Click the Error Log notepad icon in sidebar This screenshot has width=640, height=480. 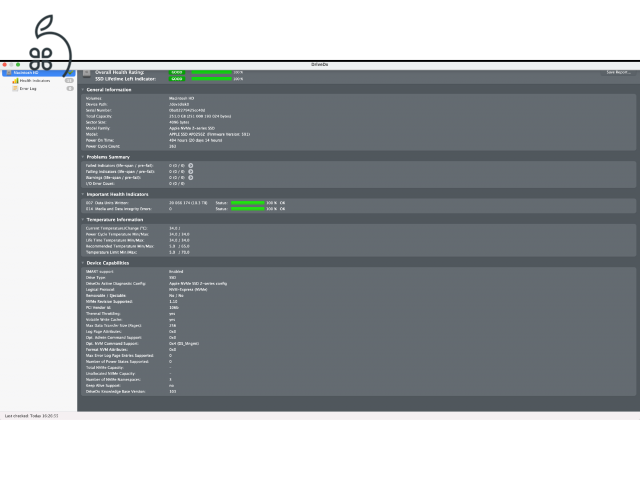point(16,89)
